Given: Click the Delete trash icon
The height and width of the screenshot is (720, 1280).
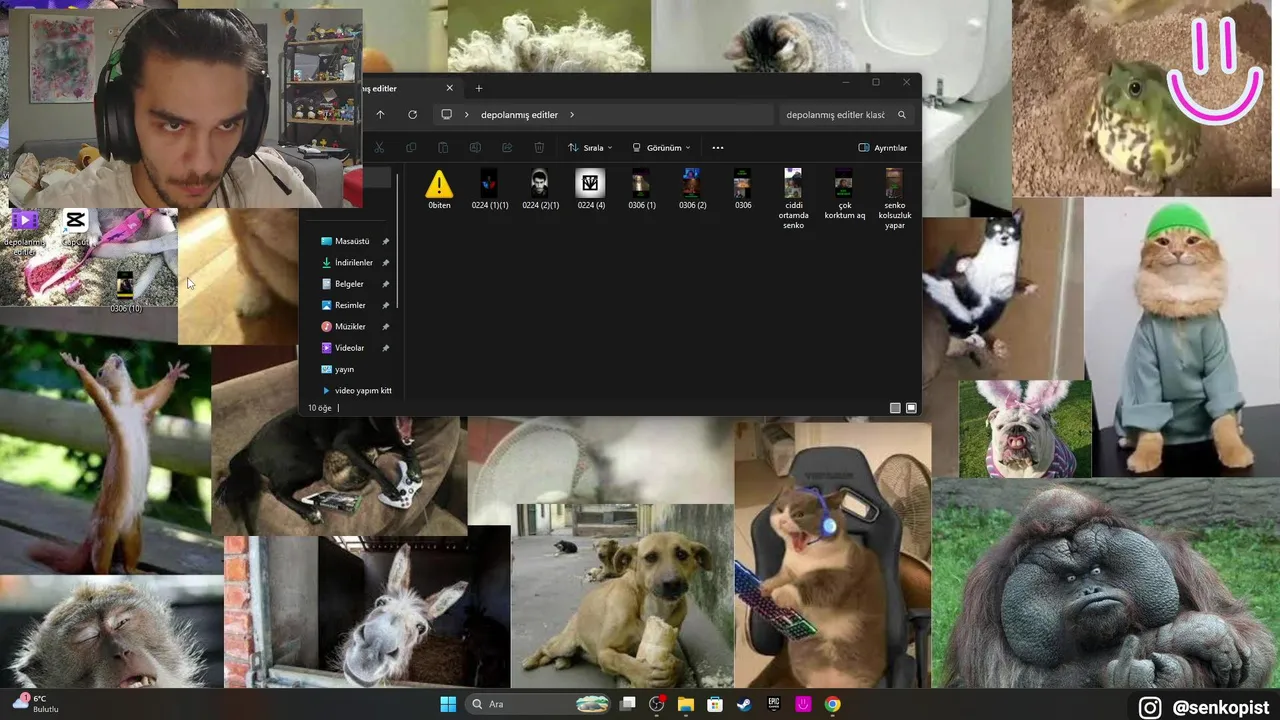Looking at the screenshot, I should 539,148.
